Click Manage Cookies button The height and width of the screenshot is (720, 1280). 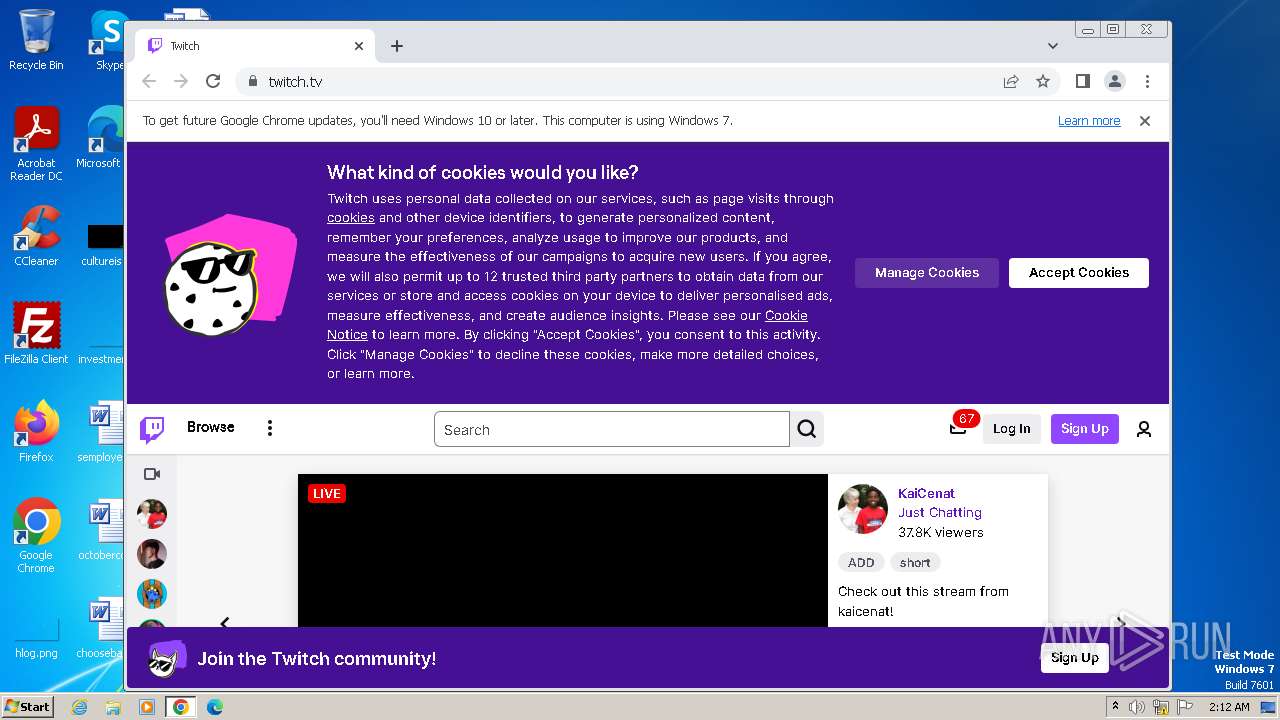(x=927, y=272)
